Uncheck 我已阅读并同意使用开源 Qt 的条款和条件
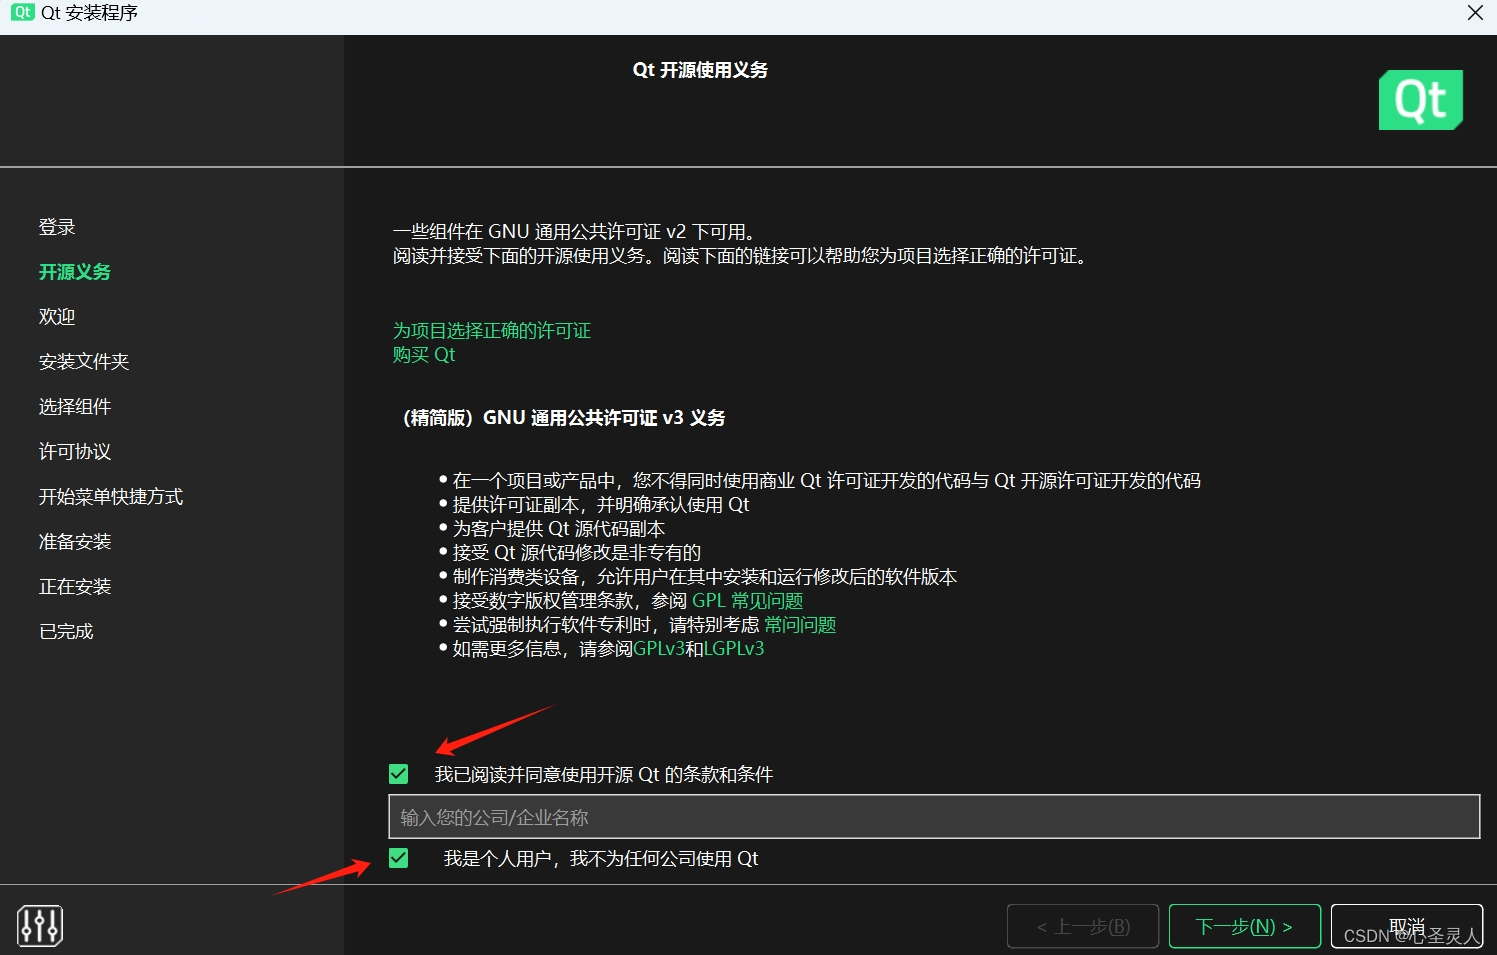This screenshot has width=1497, height=955. (x=398, y=773)
